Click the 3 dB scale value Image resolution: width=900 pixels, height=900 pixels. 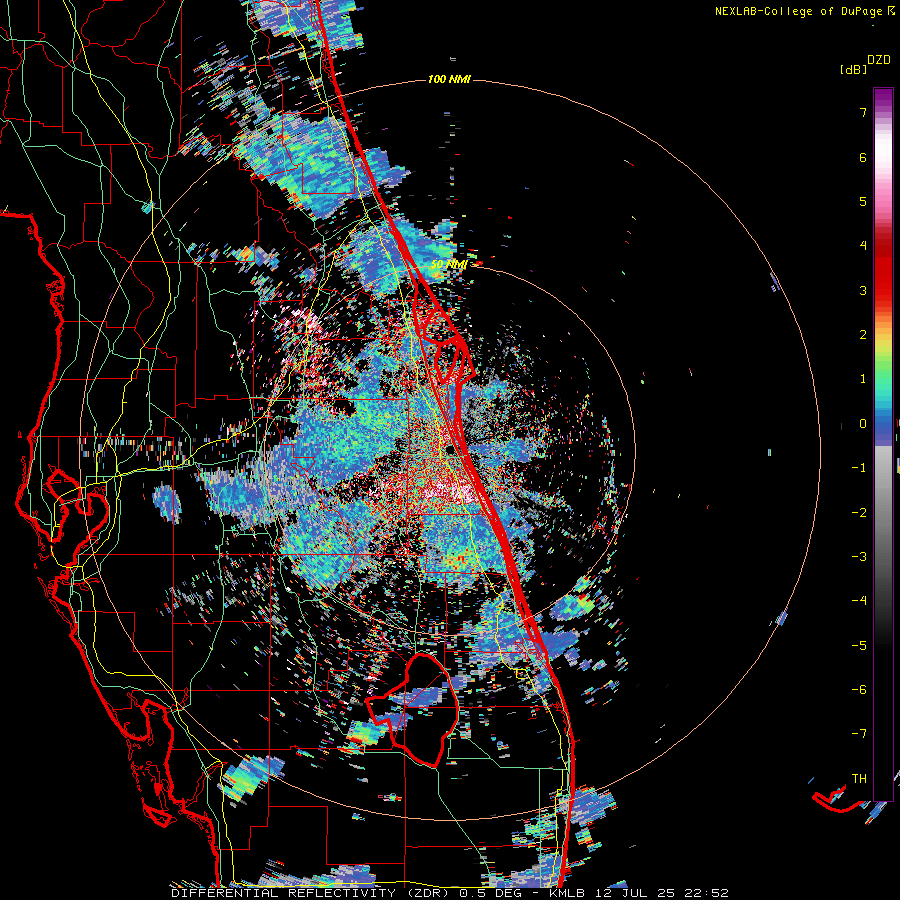[863, 290]
